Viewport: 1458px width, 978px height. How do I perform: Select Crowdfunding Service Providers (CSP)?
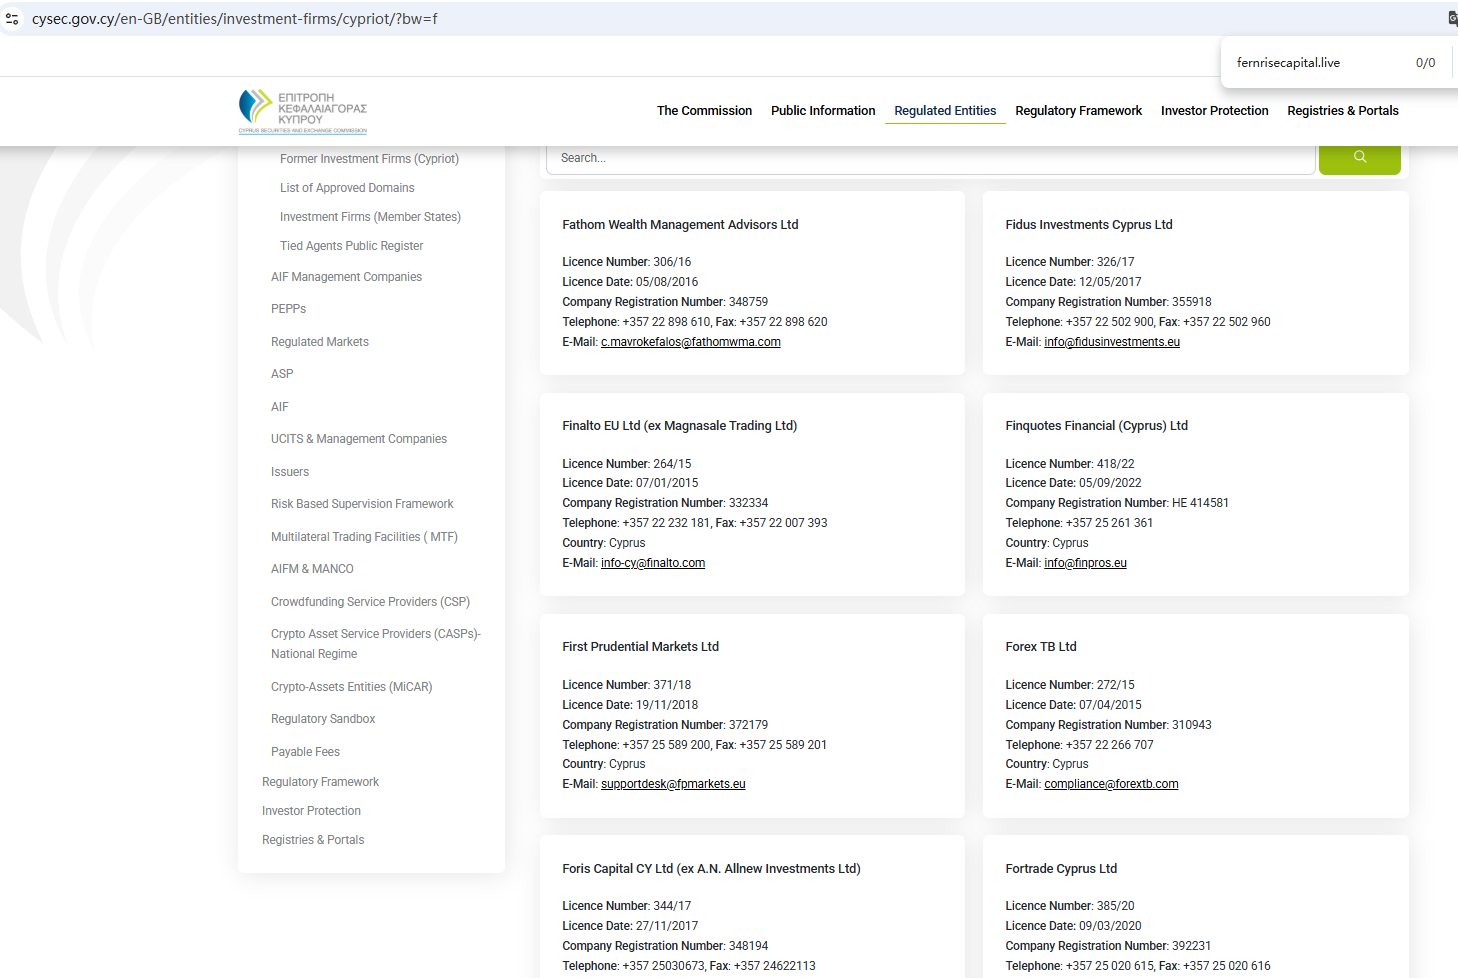click(370, 602)
